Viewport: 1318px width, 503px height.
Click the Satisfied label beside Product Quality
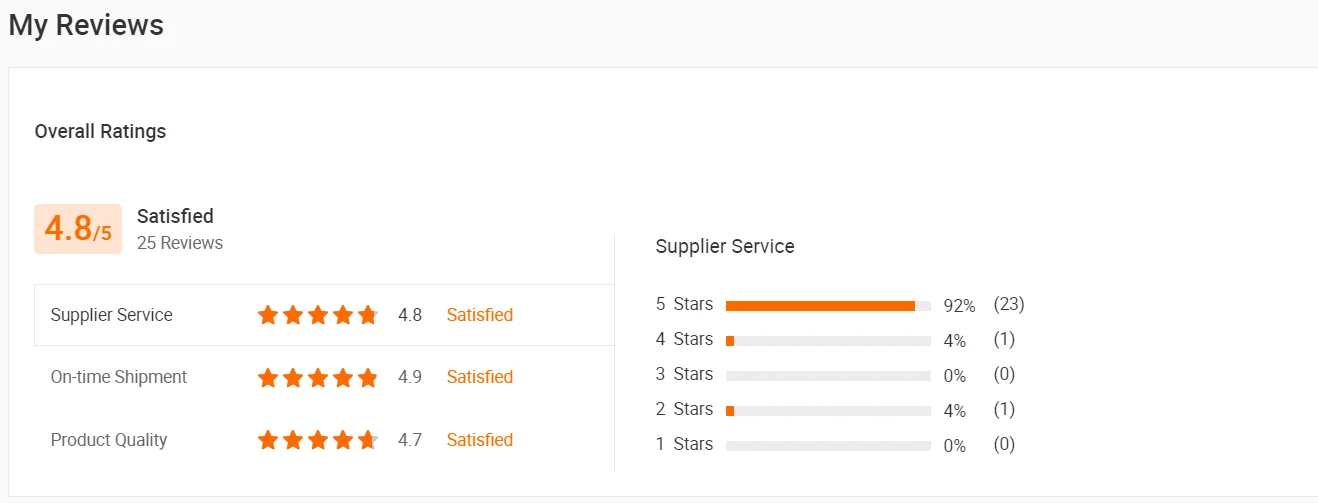coord(480,440)
